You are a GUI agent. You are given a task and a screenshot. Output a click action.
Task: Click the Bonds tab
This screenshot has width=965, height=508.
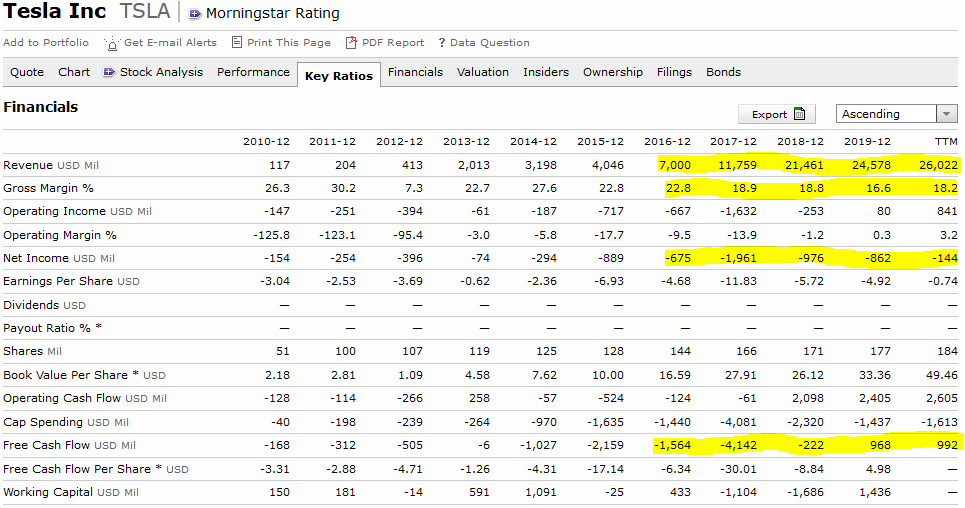[x=723, y=72]
